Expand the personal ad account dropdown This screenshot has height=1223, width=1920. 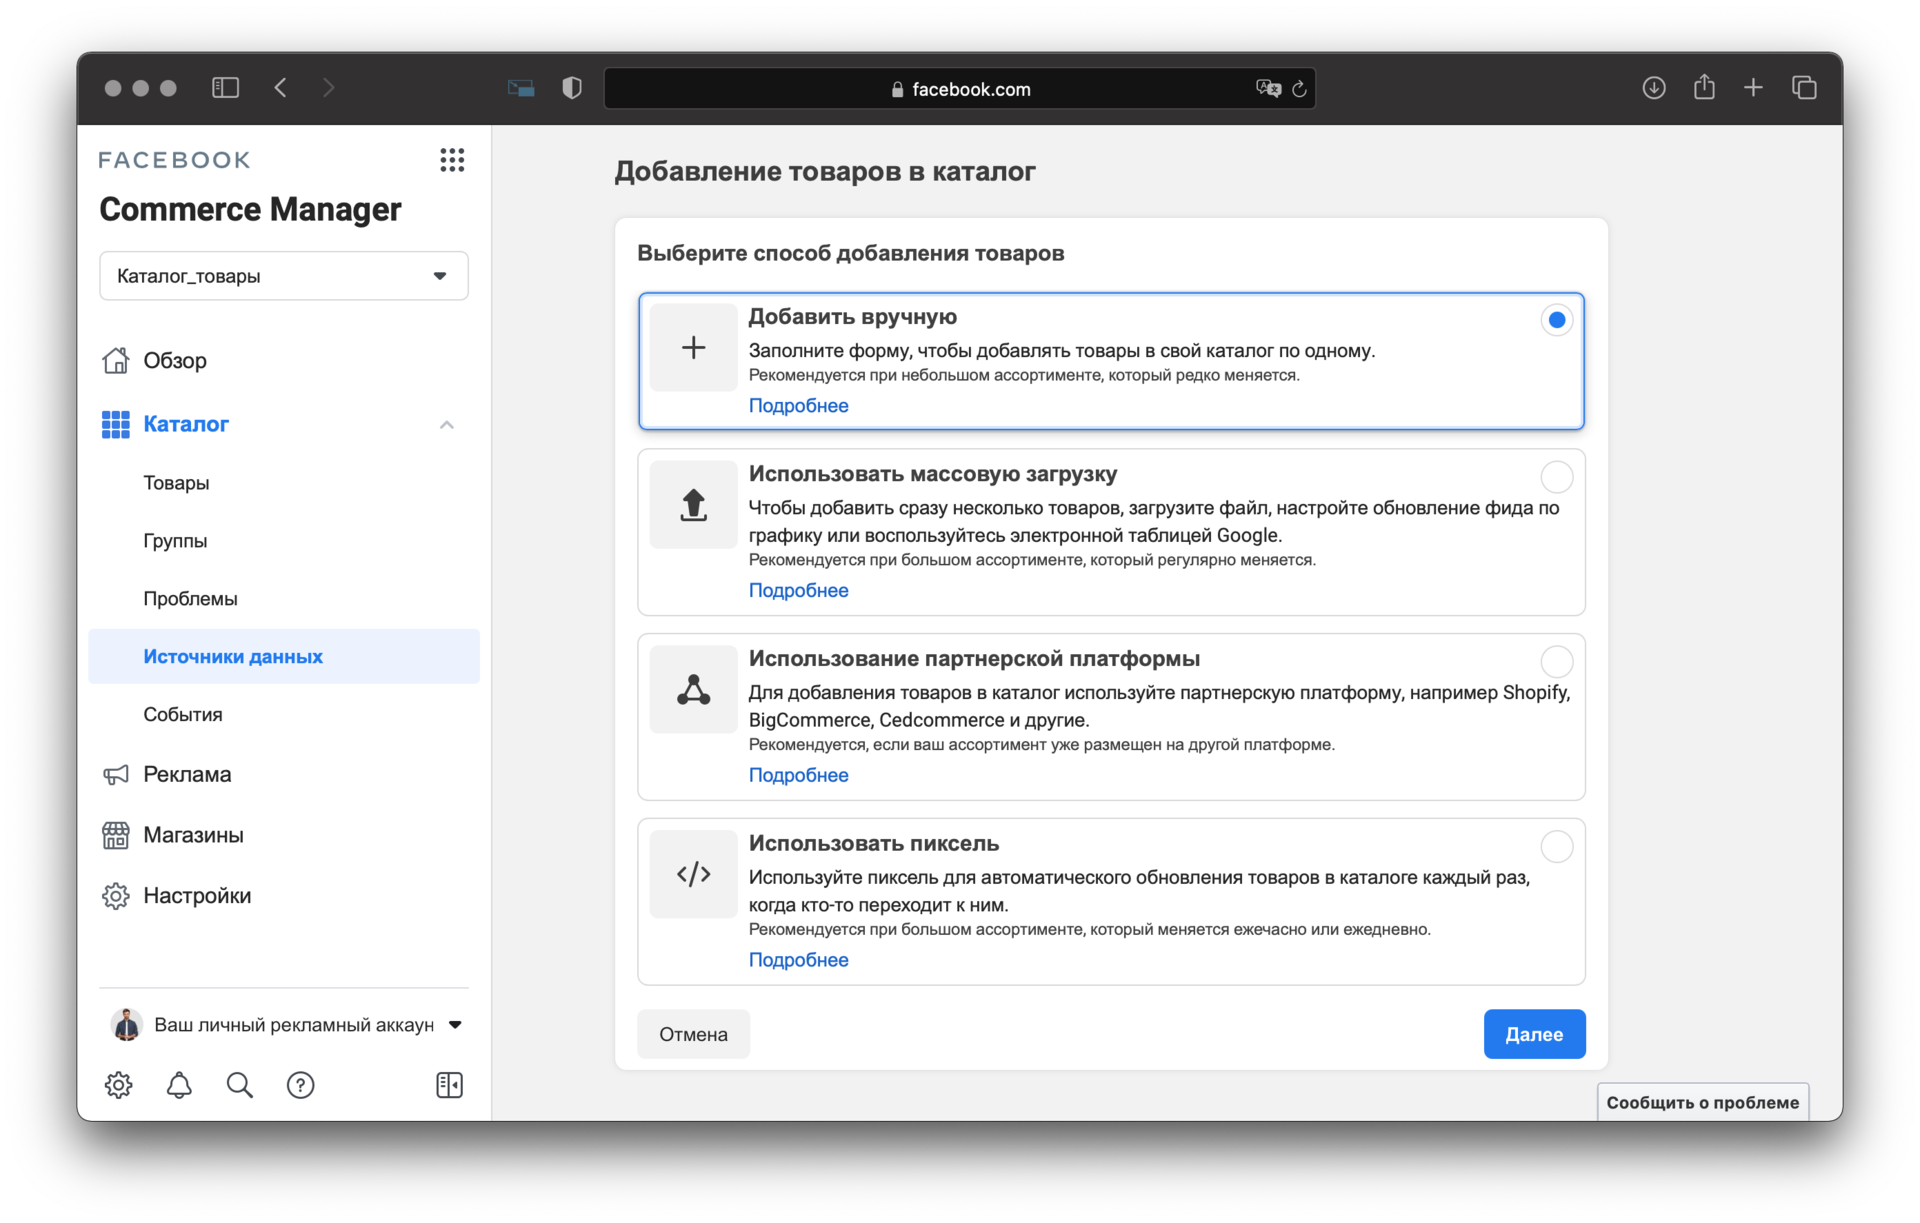pyautogui.click(x=455, y=1025)
